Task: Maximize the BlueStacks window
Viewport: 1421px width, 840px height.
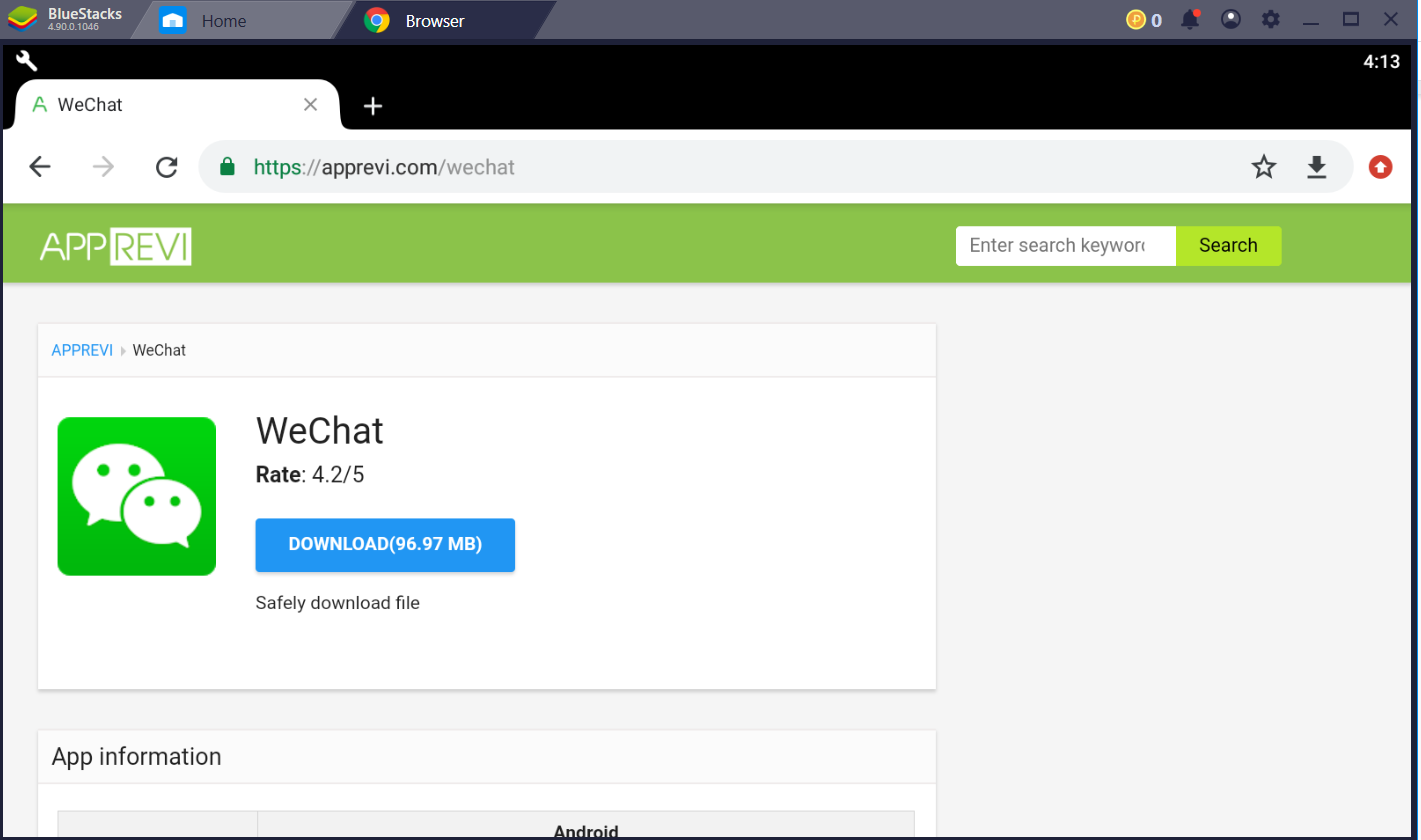Action: [1351, 19]
